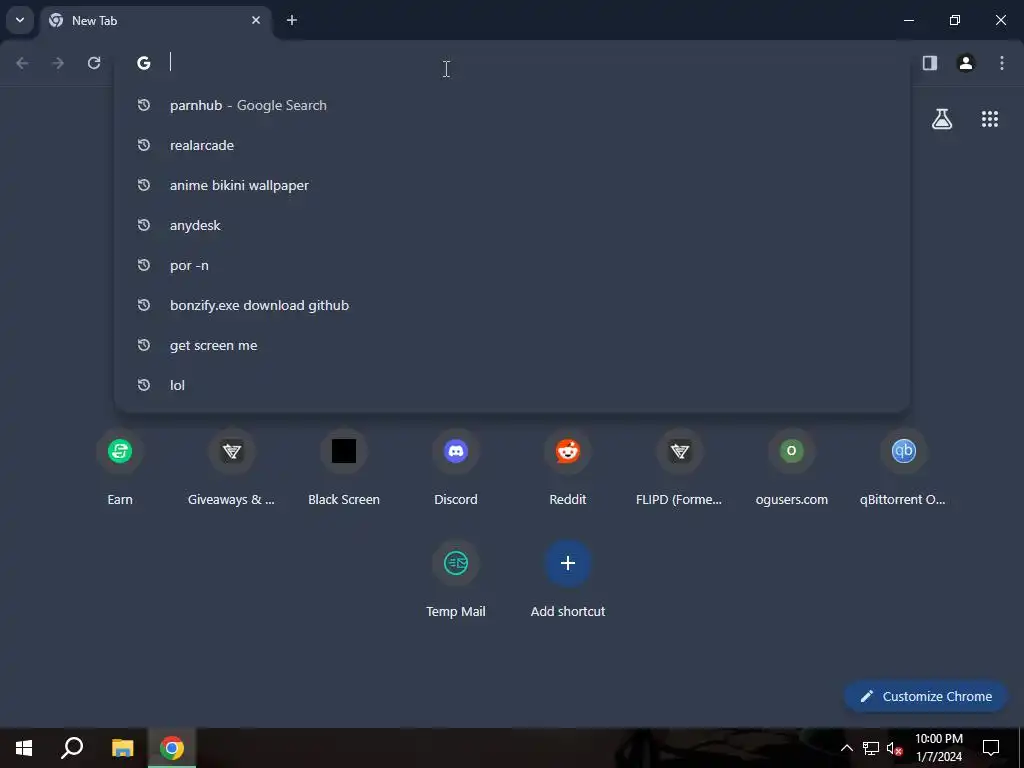The height and width of the screenshot is (768, 1024).
Task: Click the Google G icon in address bar
Action: click(x=144, y=63)
